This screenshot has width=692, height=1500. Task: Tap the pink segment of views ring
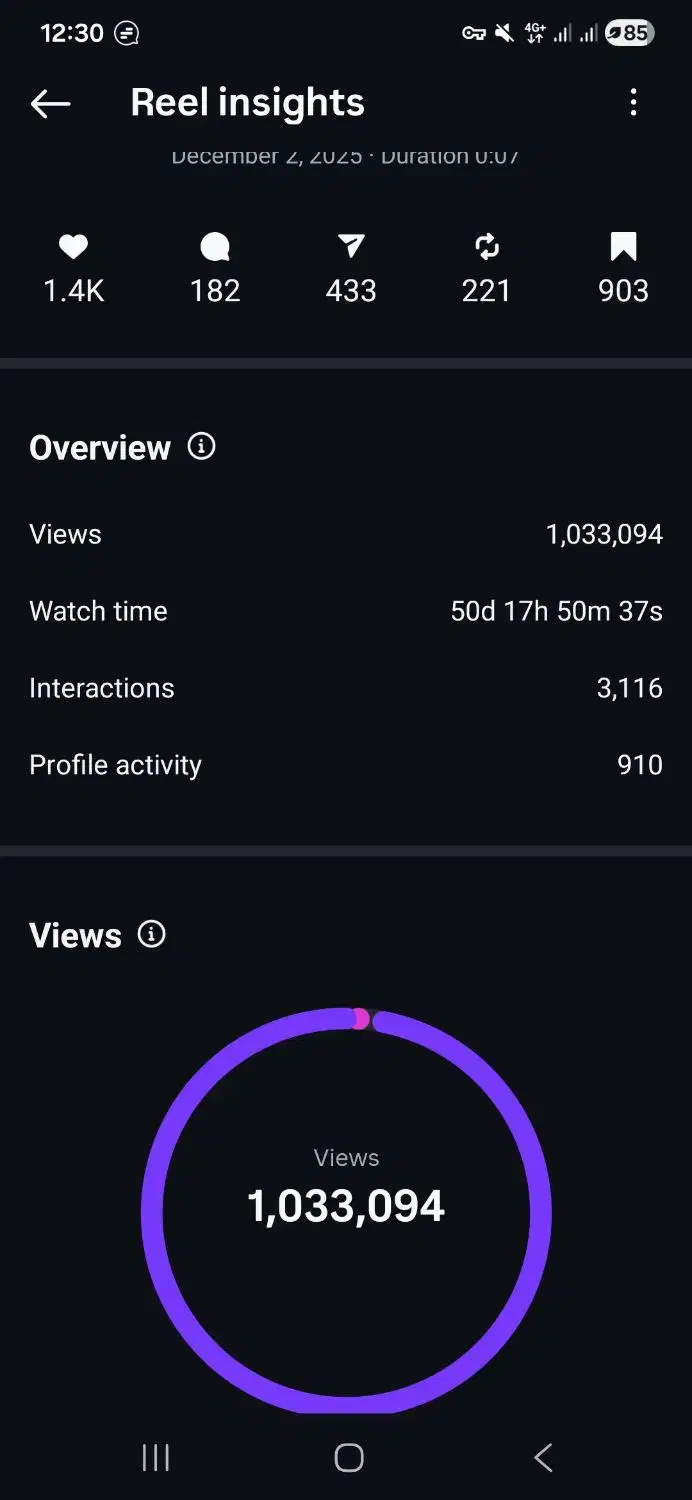(360, 1019)
